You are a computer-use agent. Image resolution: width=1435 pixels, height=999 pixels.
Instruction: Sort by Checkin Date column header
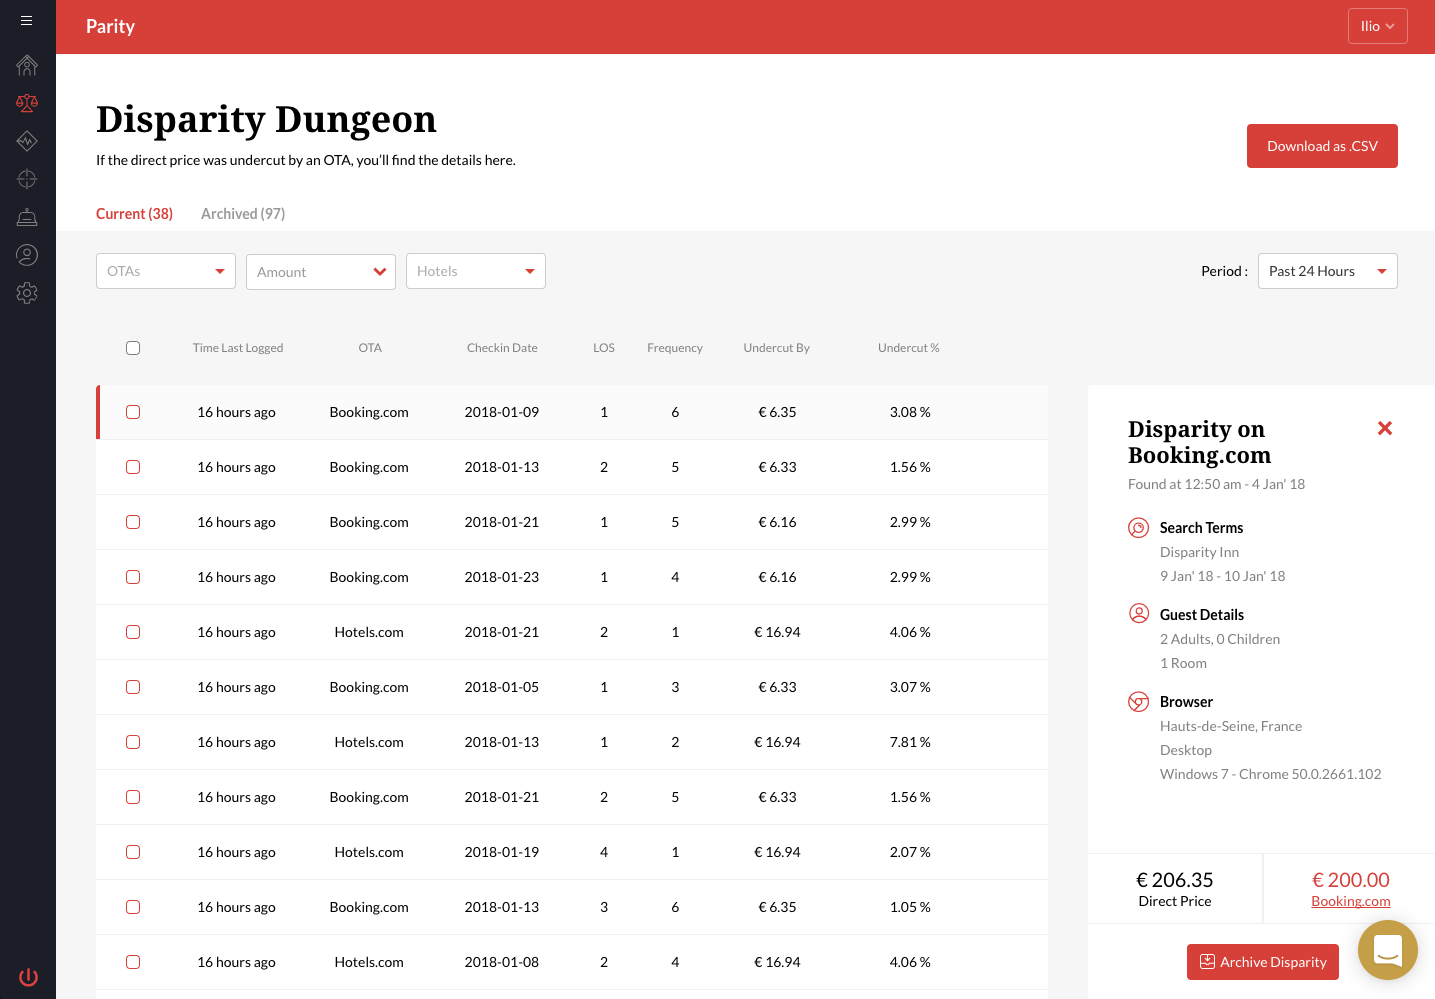(x=502, y=348)
